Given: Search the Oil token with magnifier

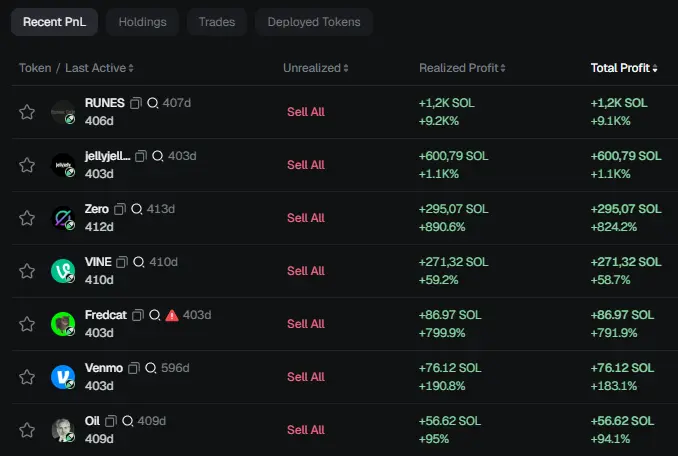Looking at the screenshot, I should pyautogui.click(x=128, y=421).
